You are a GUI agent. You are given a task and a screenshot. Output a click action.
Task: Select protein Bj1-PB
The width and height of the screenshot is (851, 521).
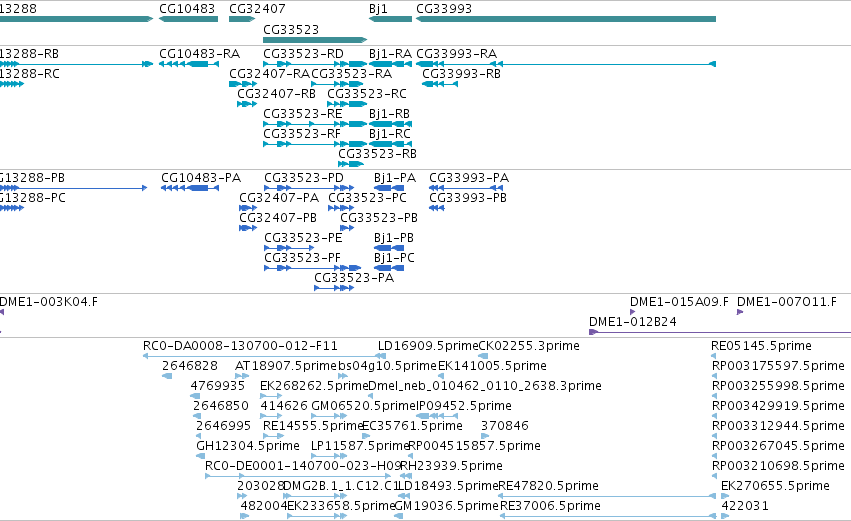[389, 249]
